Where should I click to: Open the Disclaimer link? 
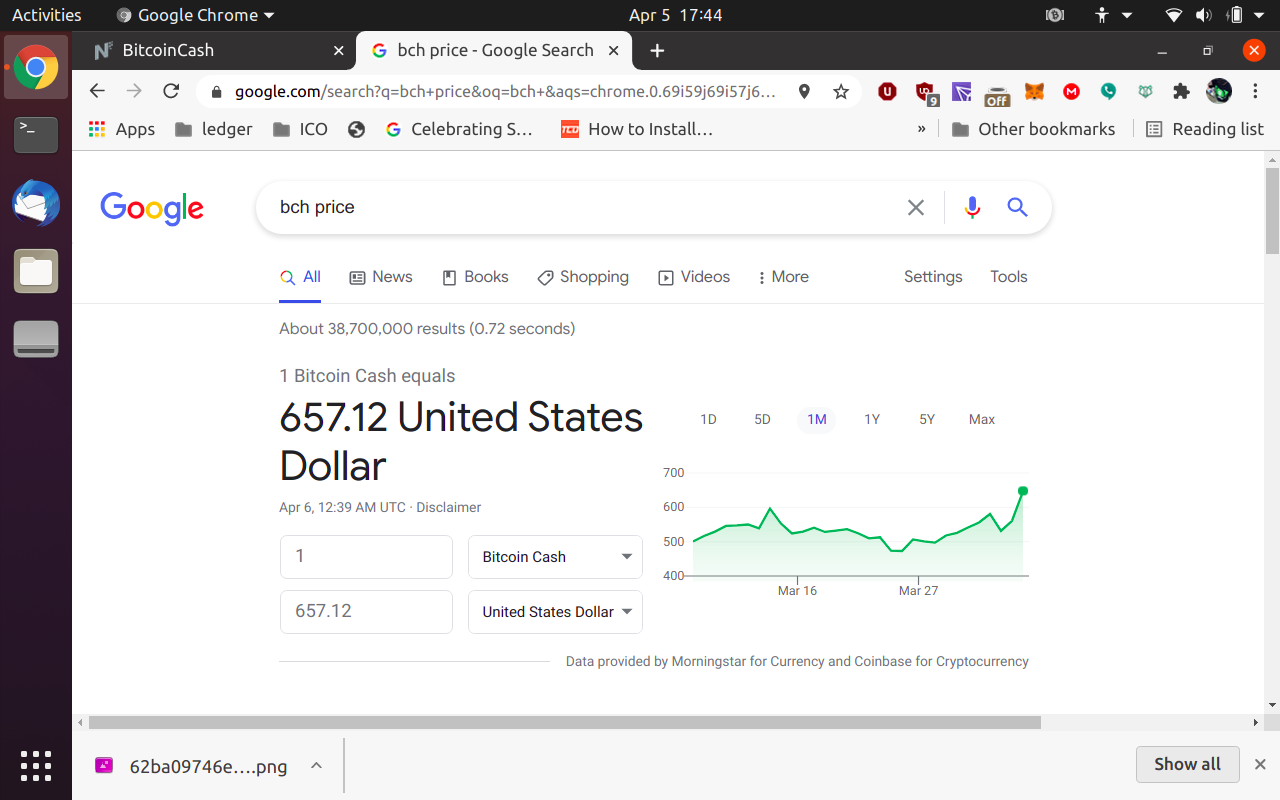(449, 507)
